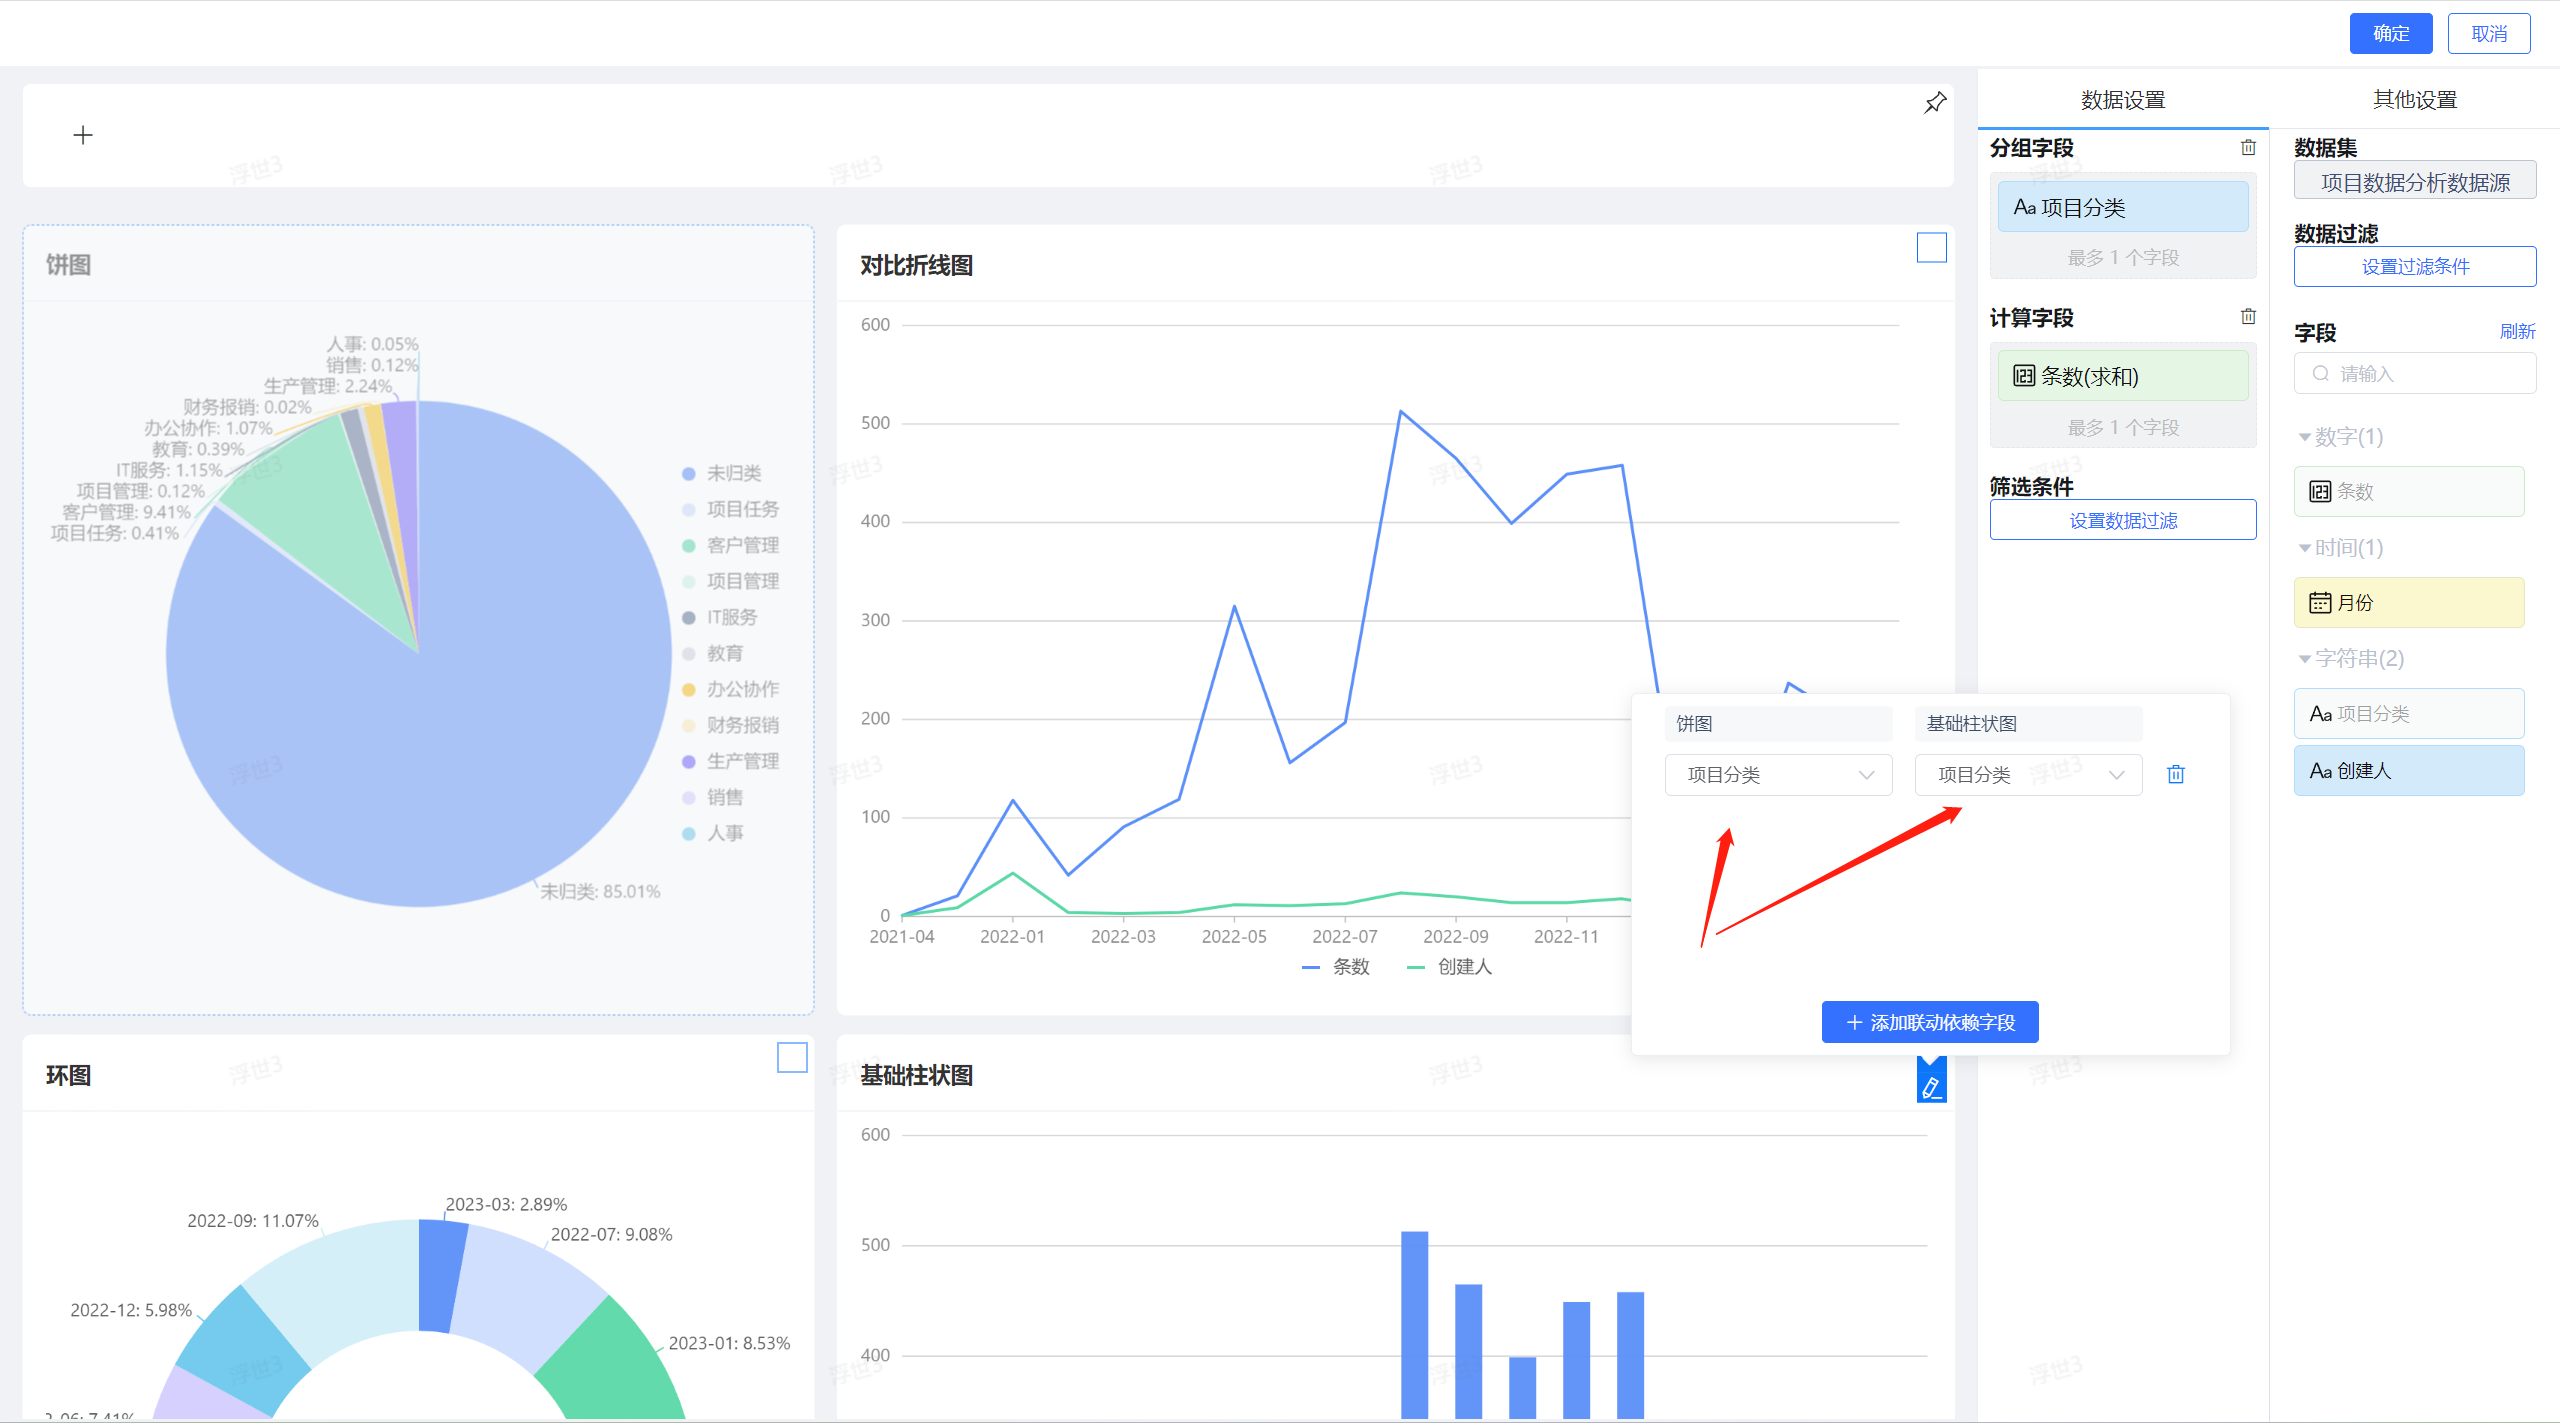Toggle 项目任务 legend item in the pie chart
This screenshot has height=1423, width=2560.
(730, 510)
